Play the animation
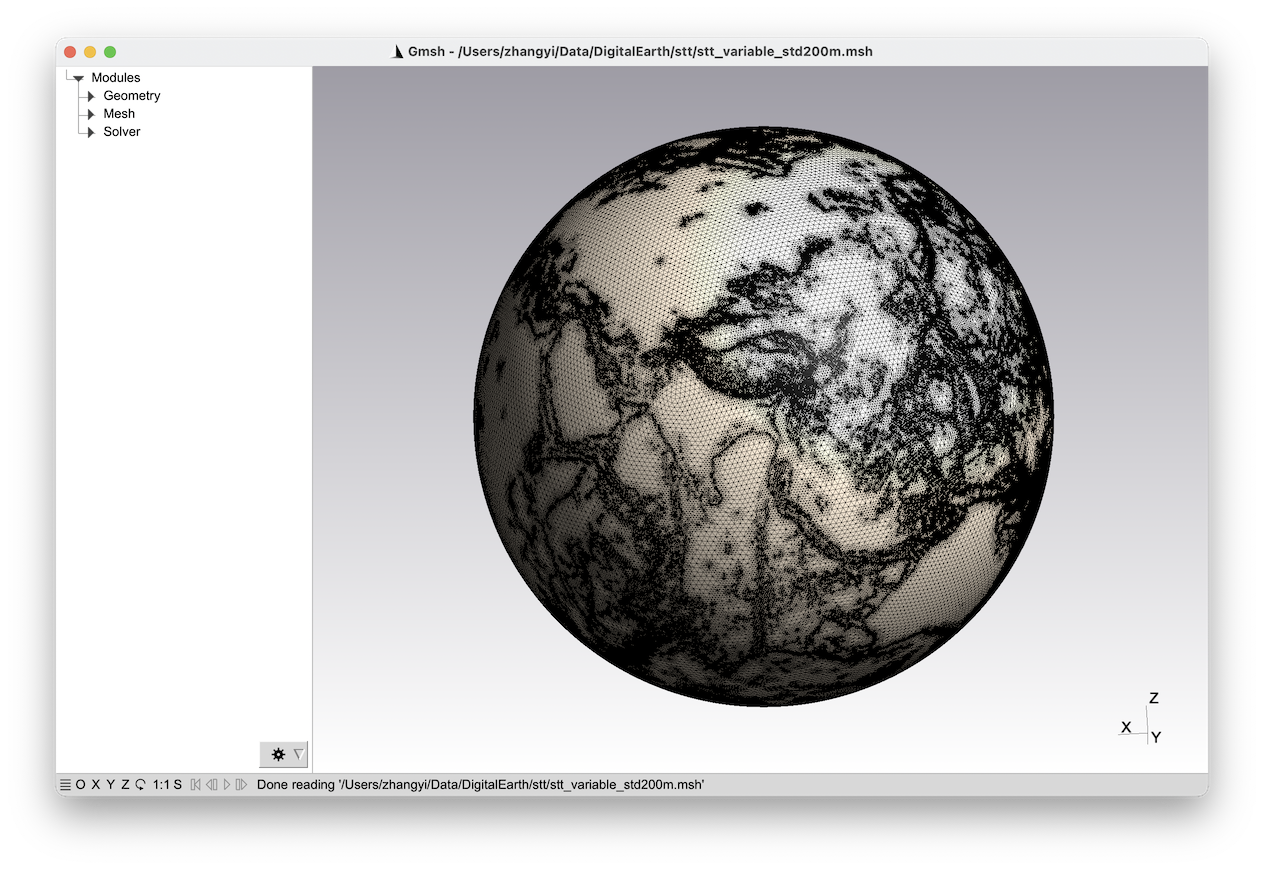This screenshot has width=1264, height=870. coord(227,785)
